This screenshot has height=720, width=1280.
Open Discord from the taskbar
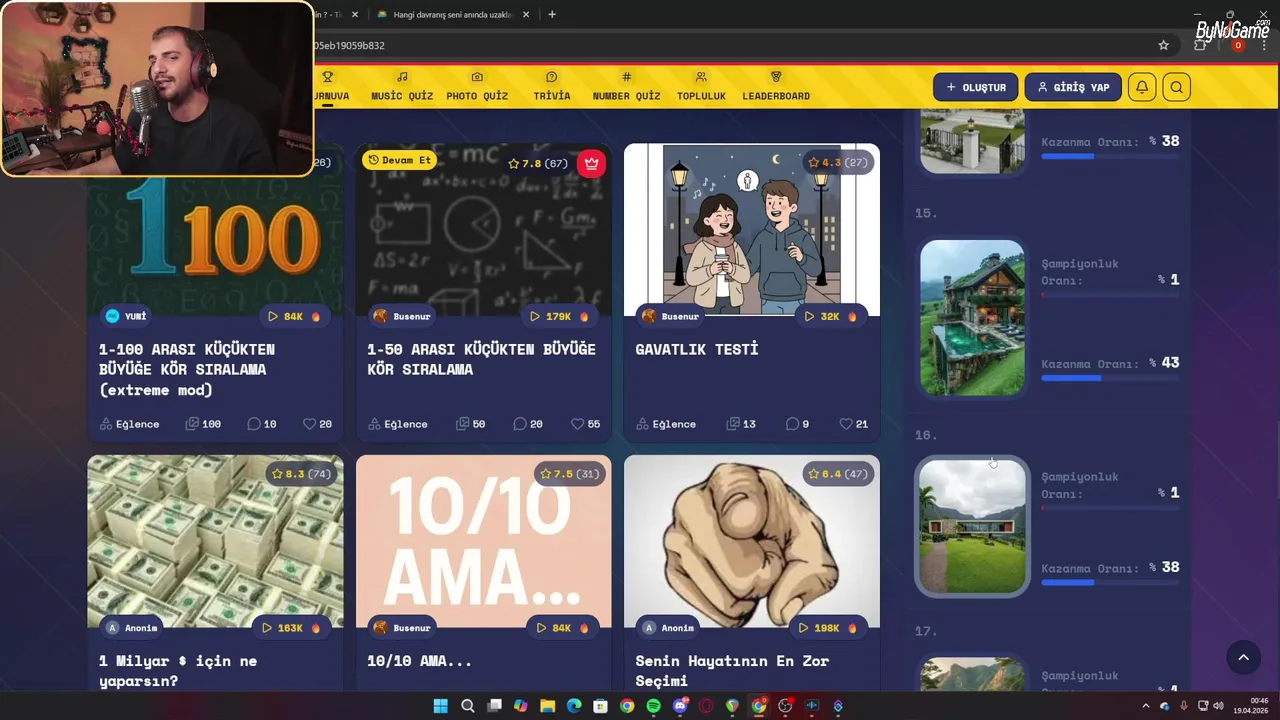click(x=680, y=706)
